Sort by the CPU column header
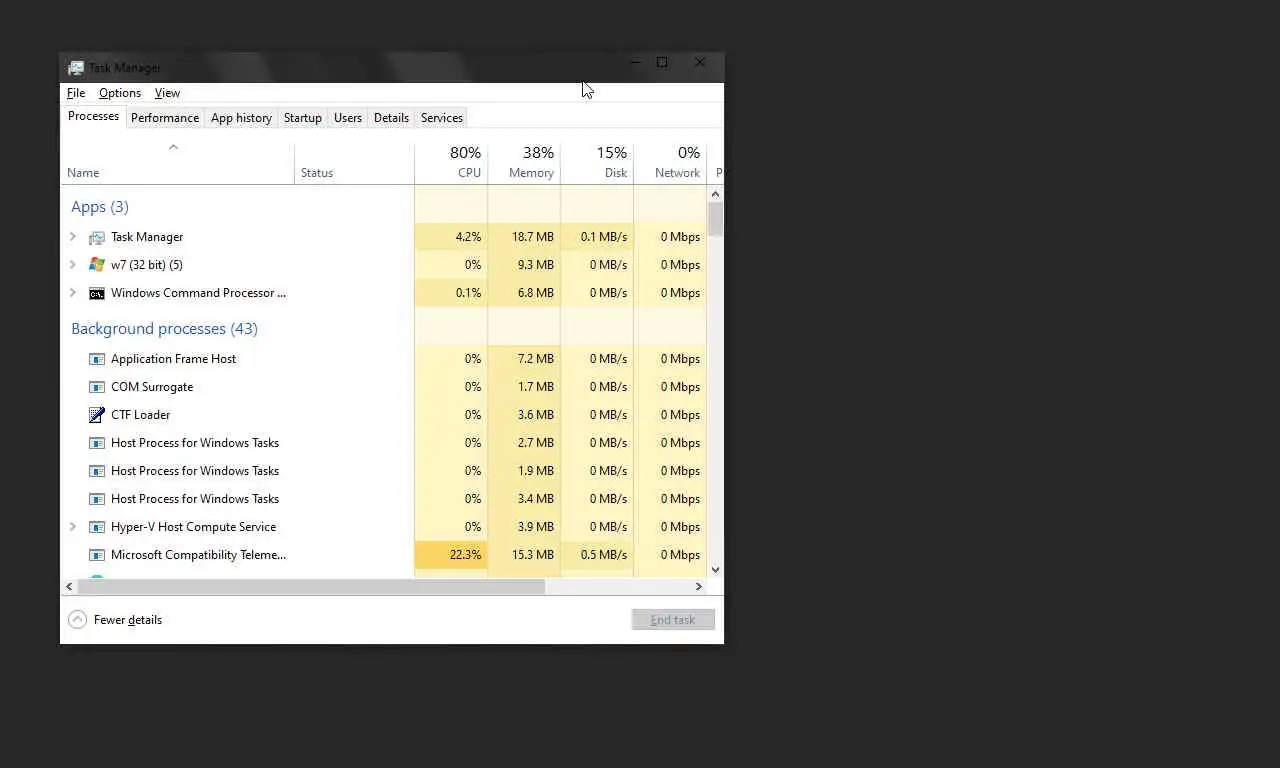Image resolution: width=1280 pixels, height=768 pixels. 451,164
